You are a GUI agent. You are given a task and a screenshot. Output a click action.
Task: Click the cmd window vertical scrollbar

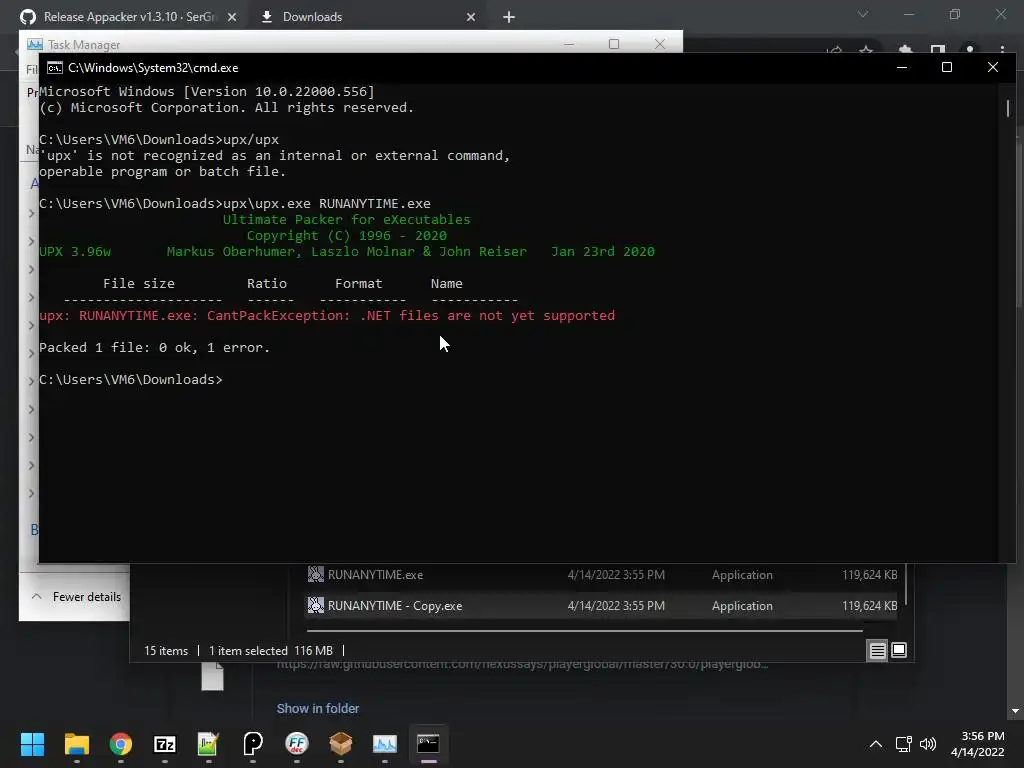tap(1008, 108)
